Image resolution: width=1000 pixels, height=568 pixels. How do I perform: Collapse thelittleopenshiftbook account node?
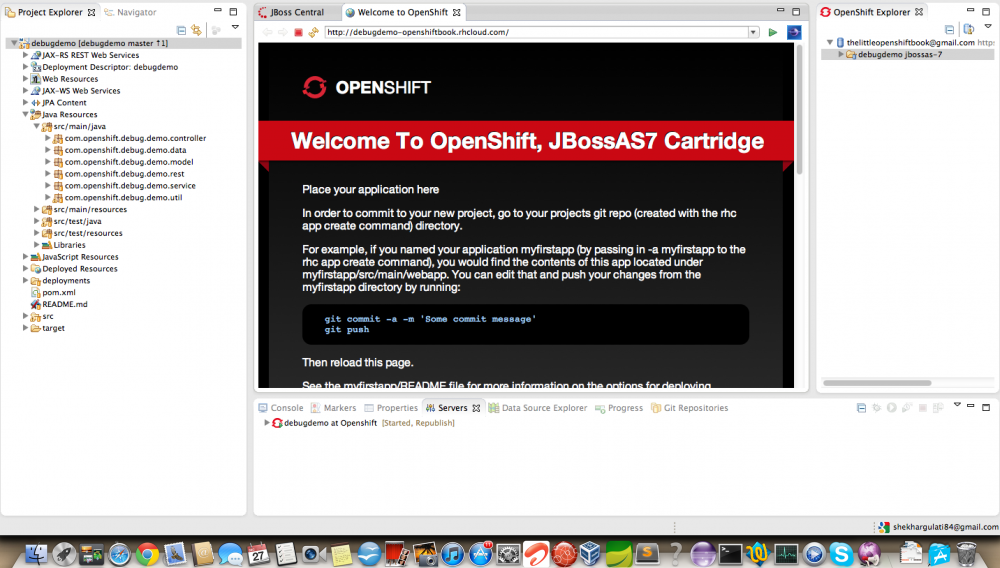click(x=829, y=43)
